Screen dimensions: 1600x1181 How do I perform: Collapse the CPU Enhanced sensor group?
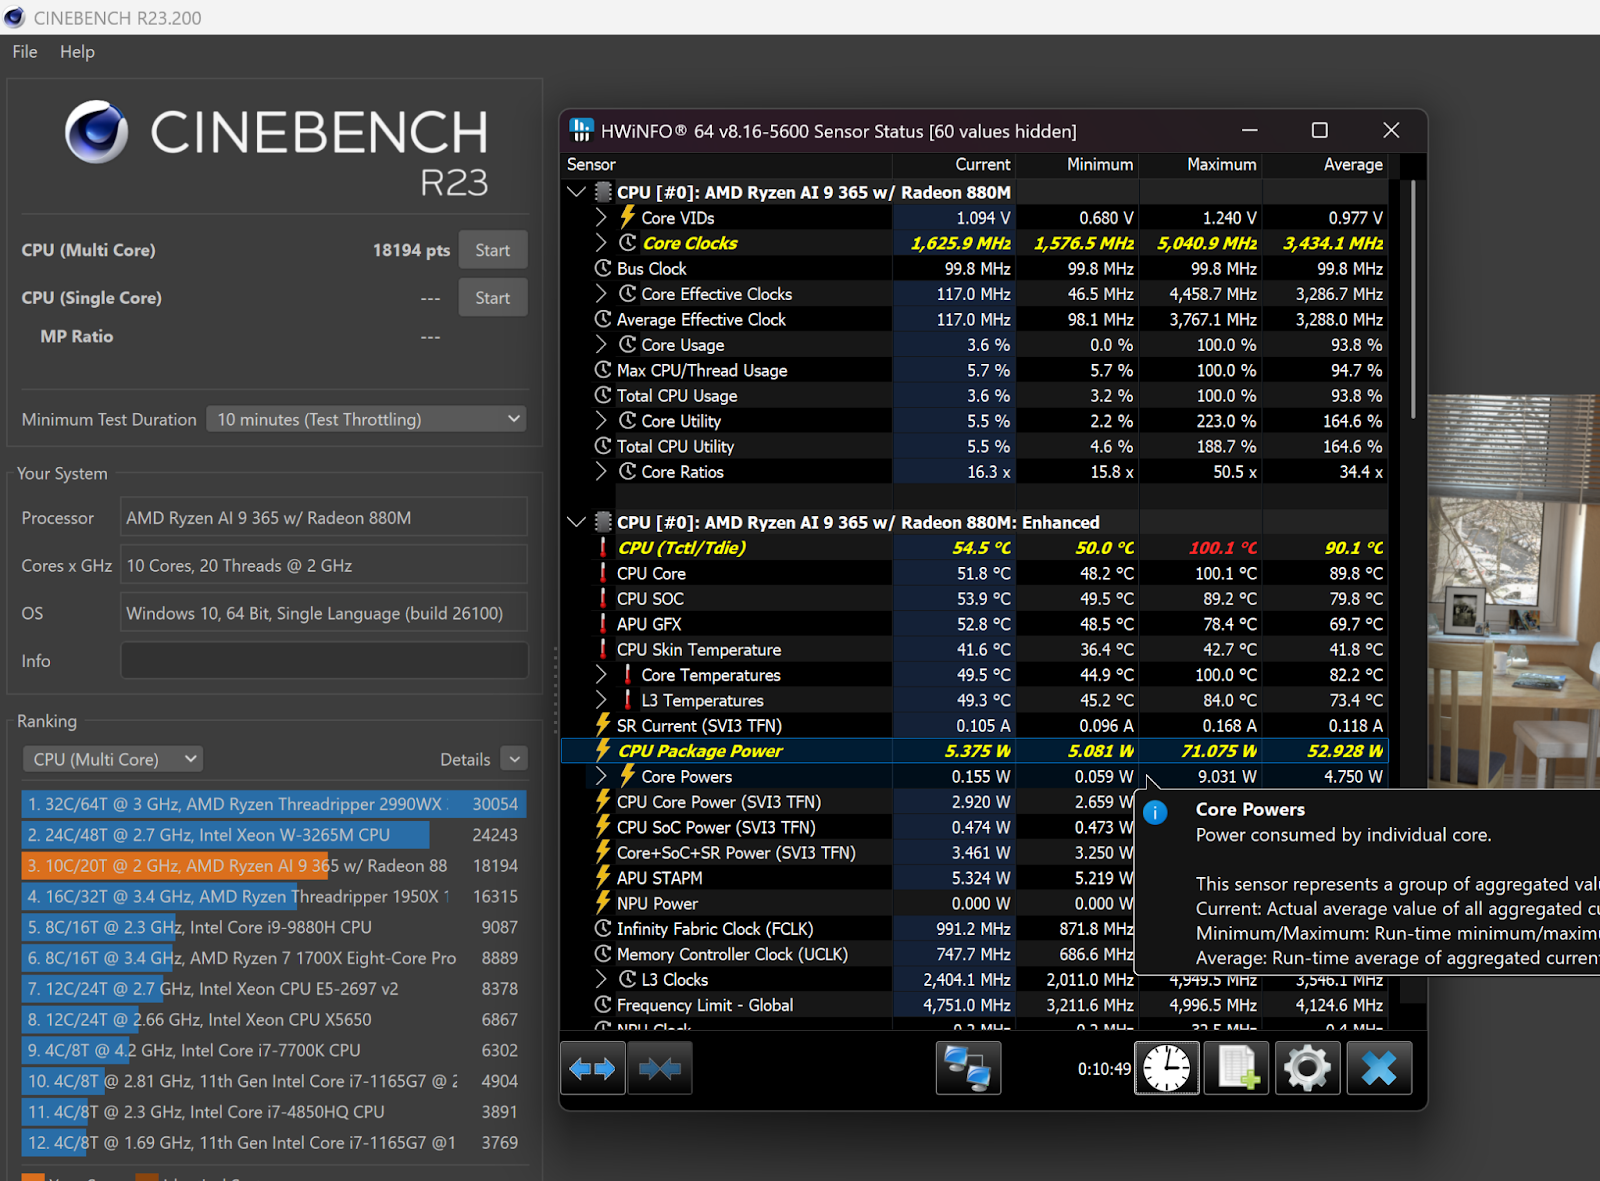pyautogui.click(x=576, y=521)
